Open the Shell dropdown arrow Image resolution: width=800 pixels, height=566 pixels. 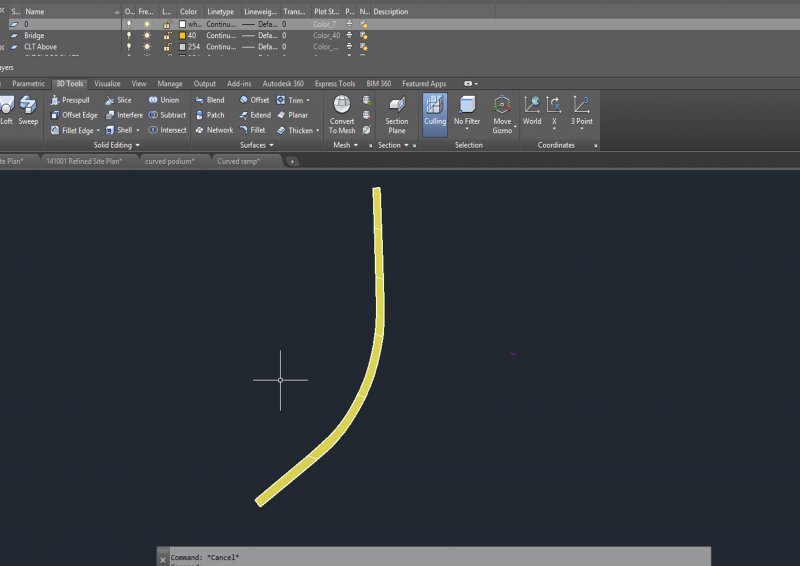point(138,131)
